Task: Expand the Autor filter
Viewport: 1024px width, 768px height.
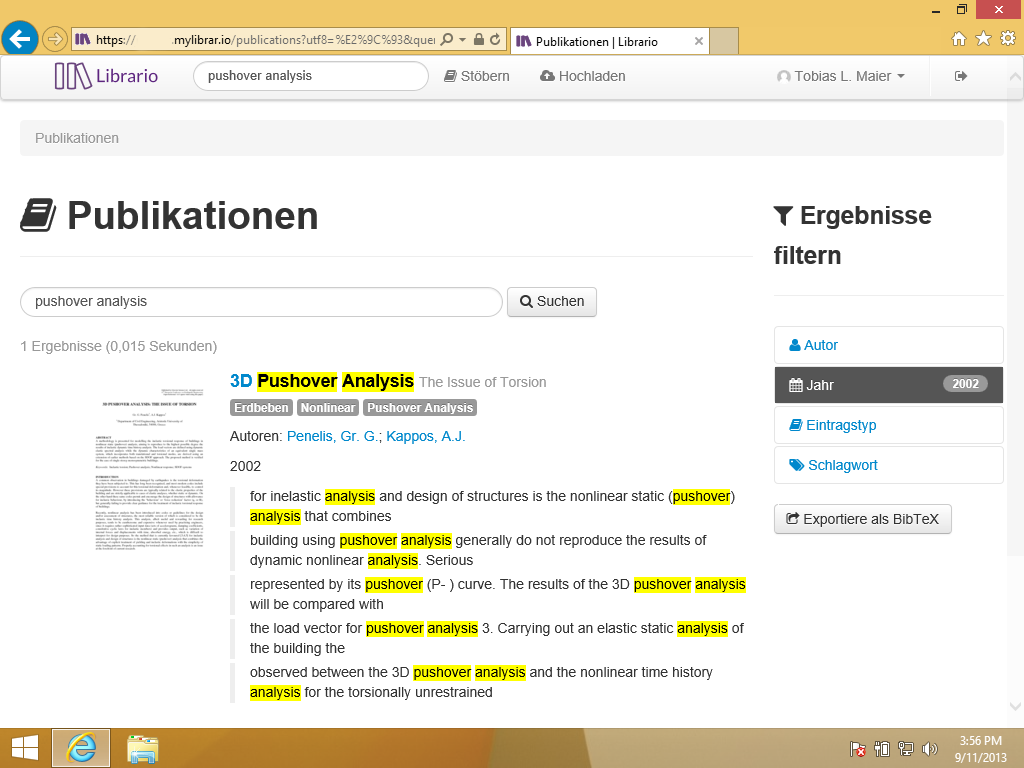Action: [888, 345]
